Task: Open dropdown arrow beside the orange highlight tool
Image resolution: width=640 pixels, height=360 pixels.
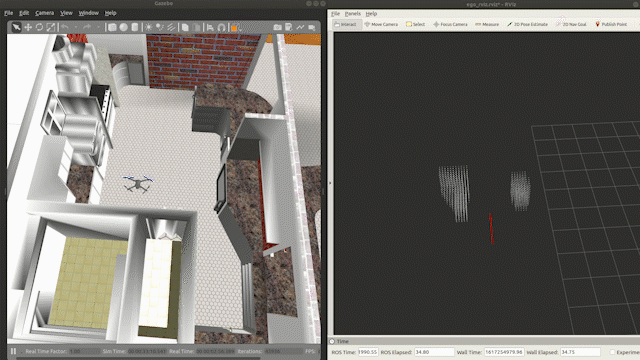Action: (x=240, y=29)
